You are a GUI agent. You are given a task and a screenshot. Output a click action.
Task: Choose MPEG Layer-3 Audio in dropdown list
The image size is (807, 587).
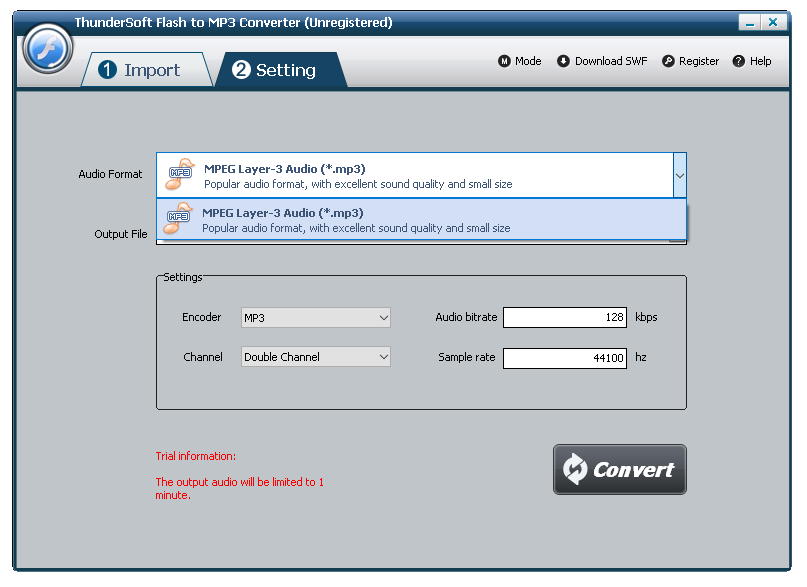[422, 220]
